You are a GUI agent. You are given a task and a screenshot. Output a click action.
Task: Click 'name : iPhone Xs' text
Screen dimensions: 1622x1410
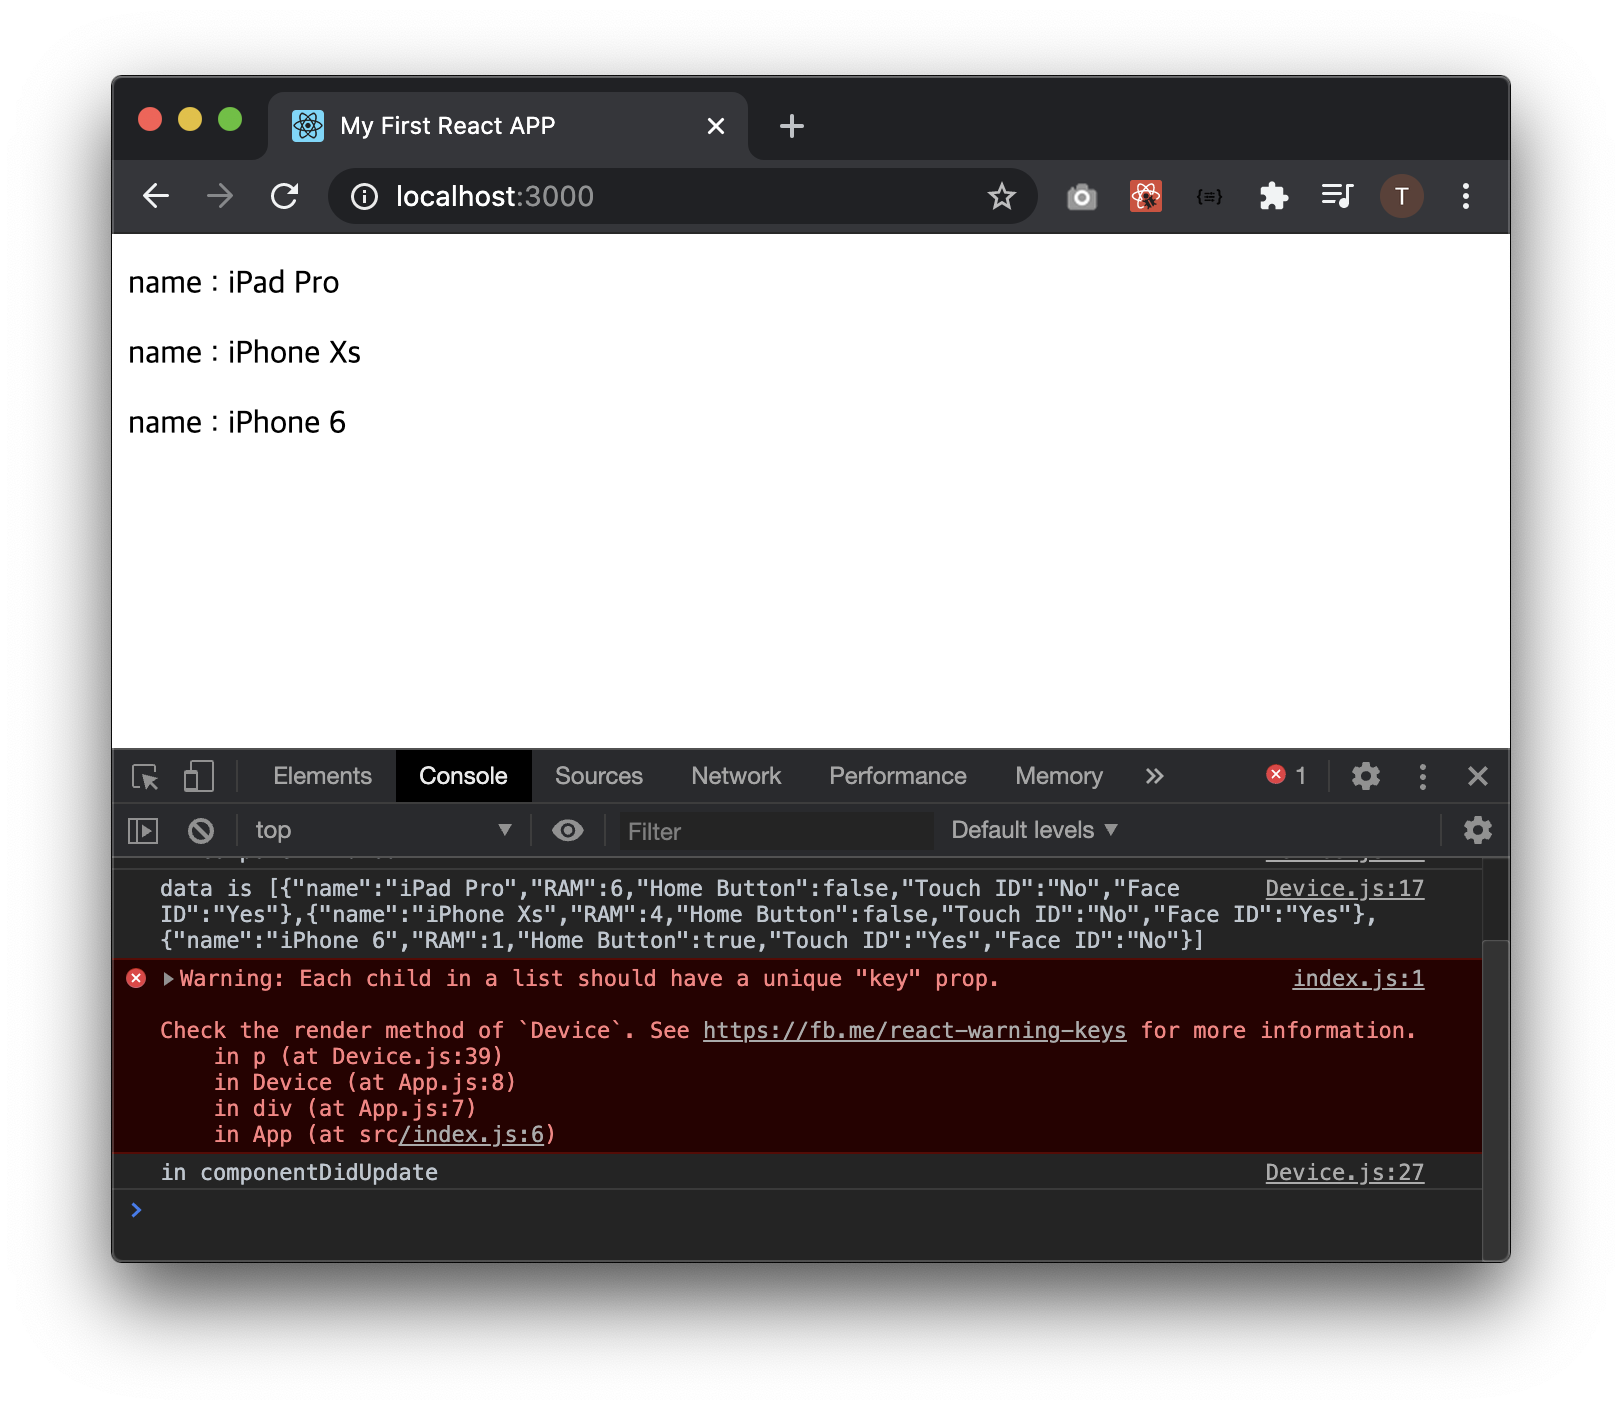pos(245,352)
